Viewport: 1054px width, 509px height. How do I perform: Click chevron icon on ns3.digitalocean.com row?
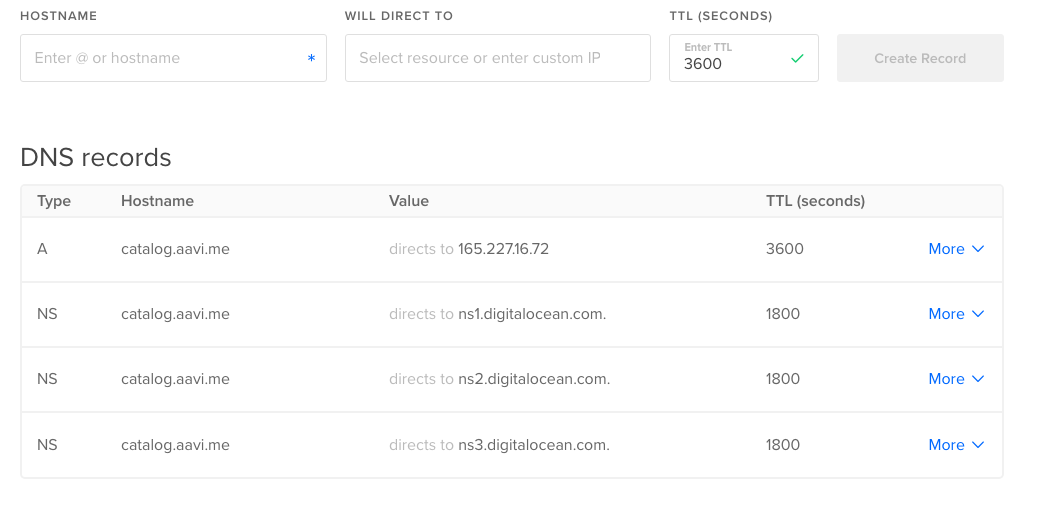point(978,445)
